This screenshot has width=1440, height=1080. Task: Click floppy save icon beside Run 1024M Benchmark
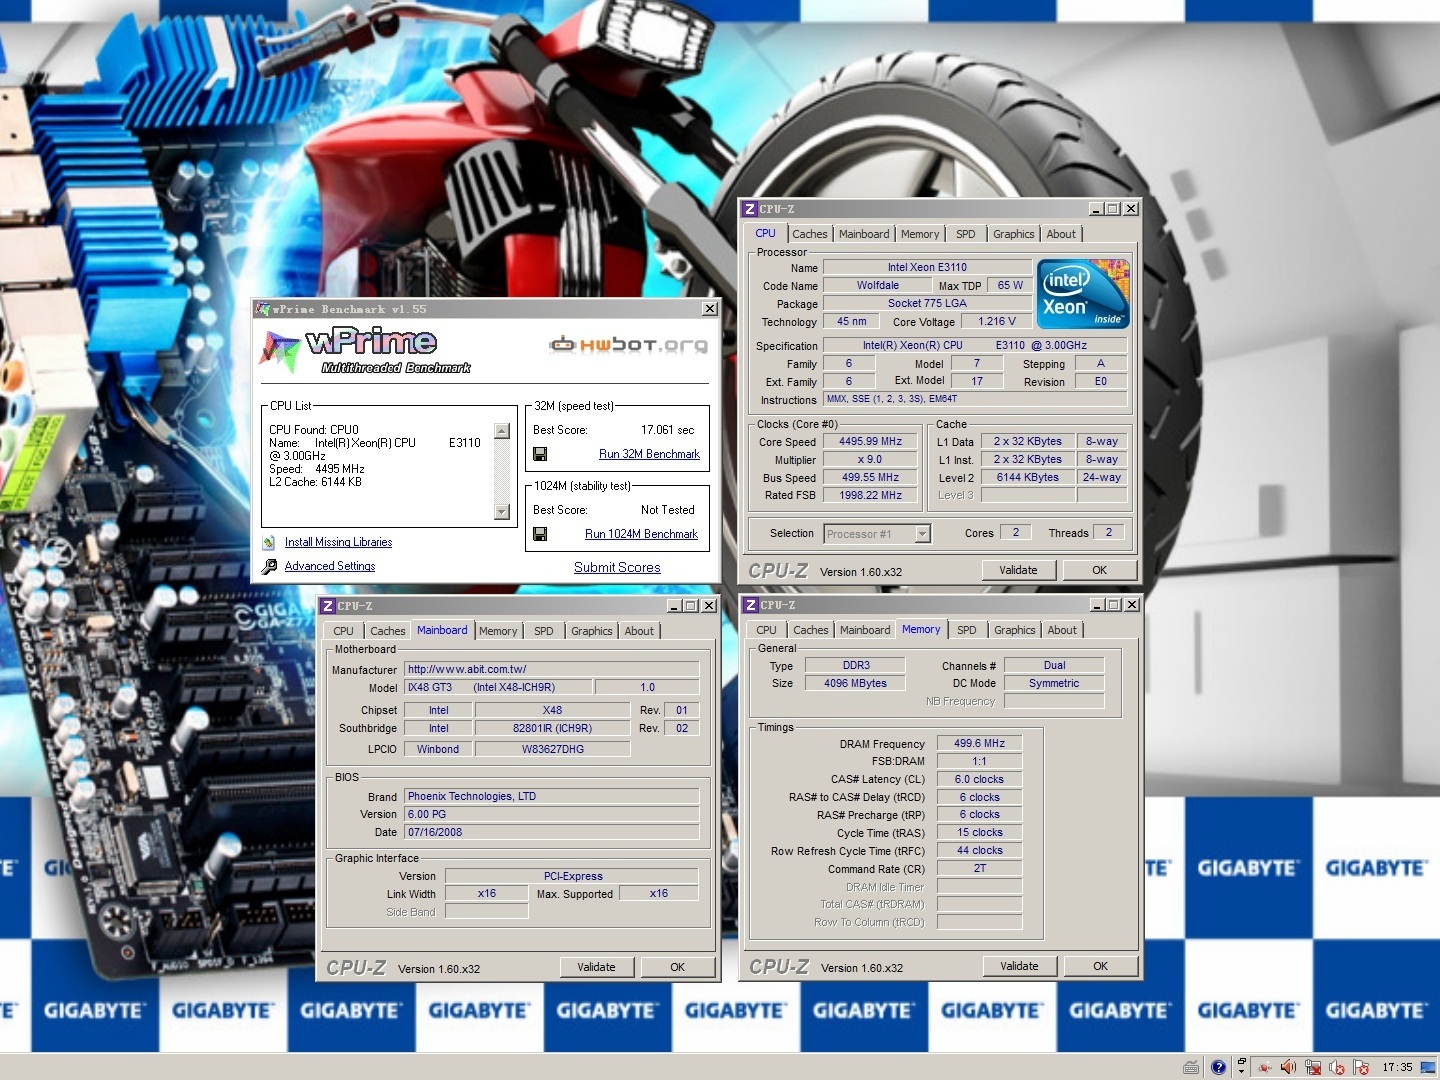540,534
